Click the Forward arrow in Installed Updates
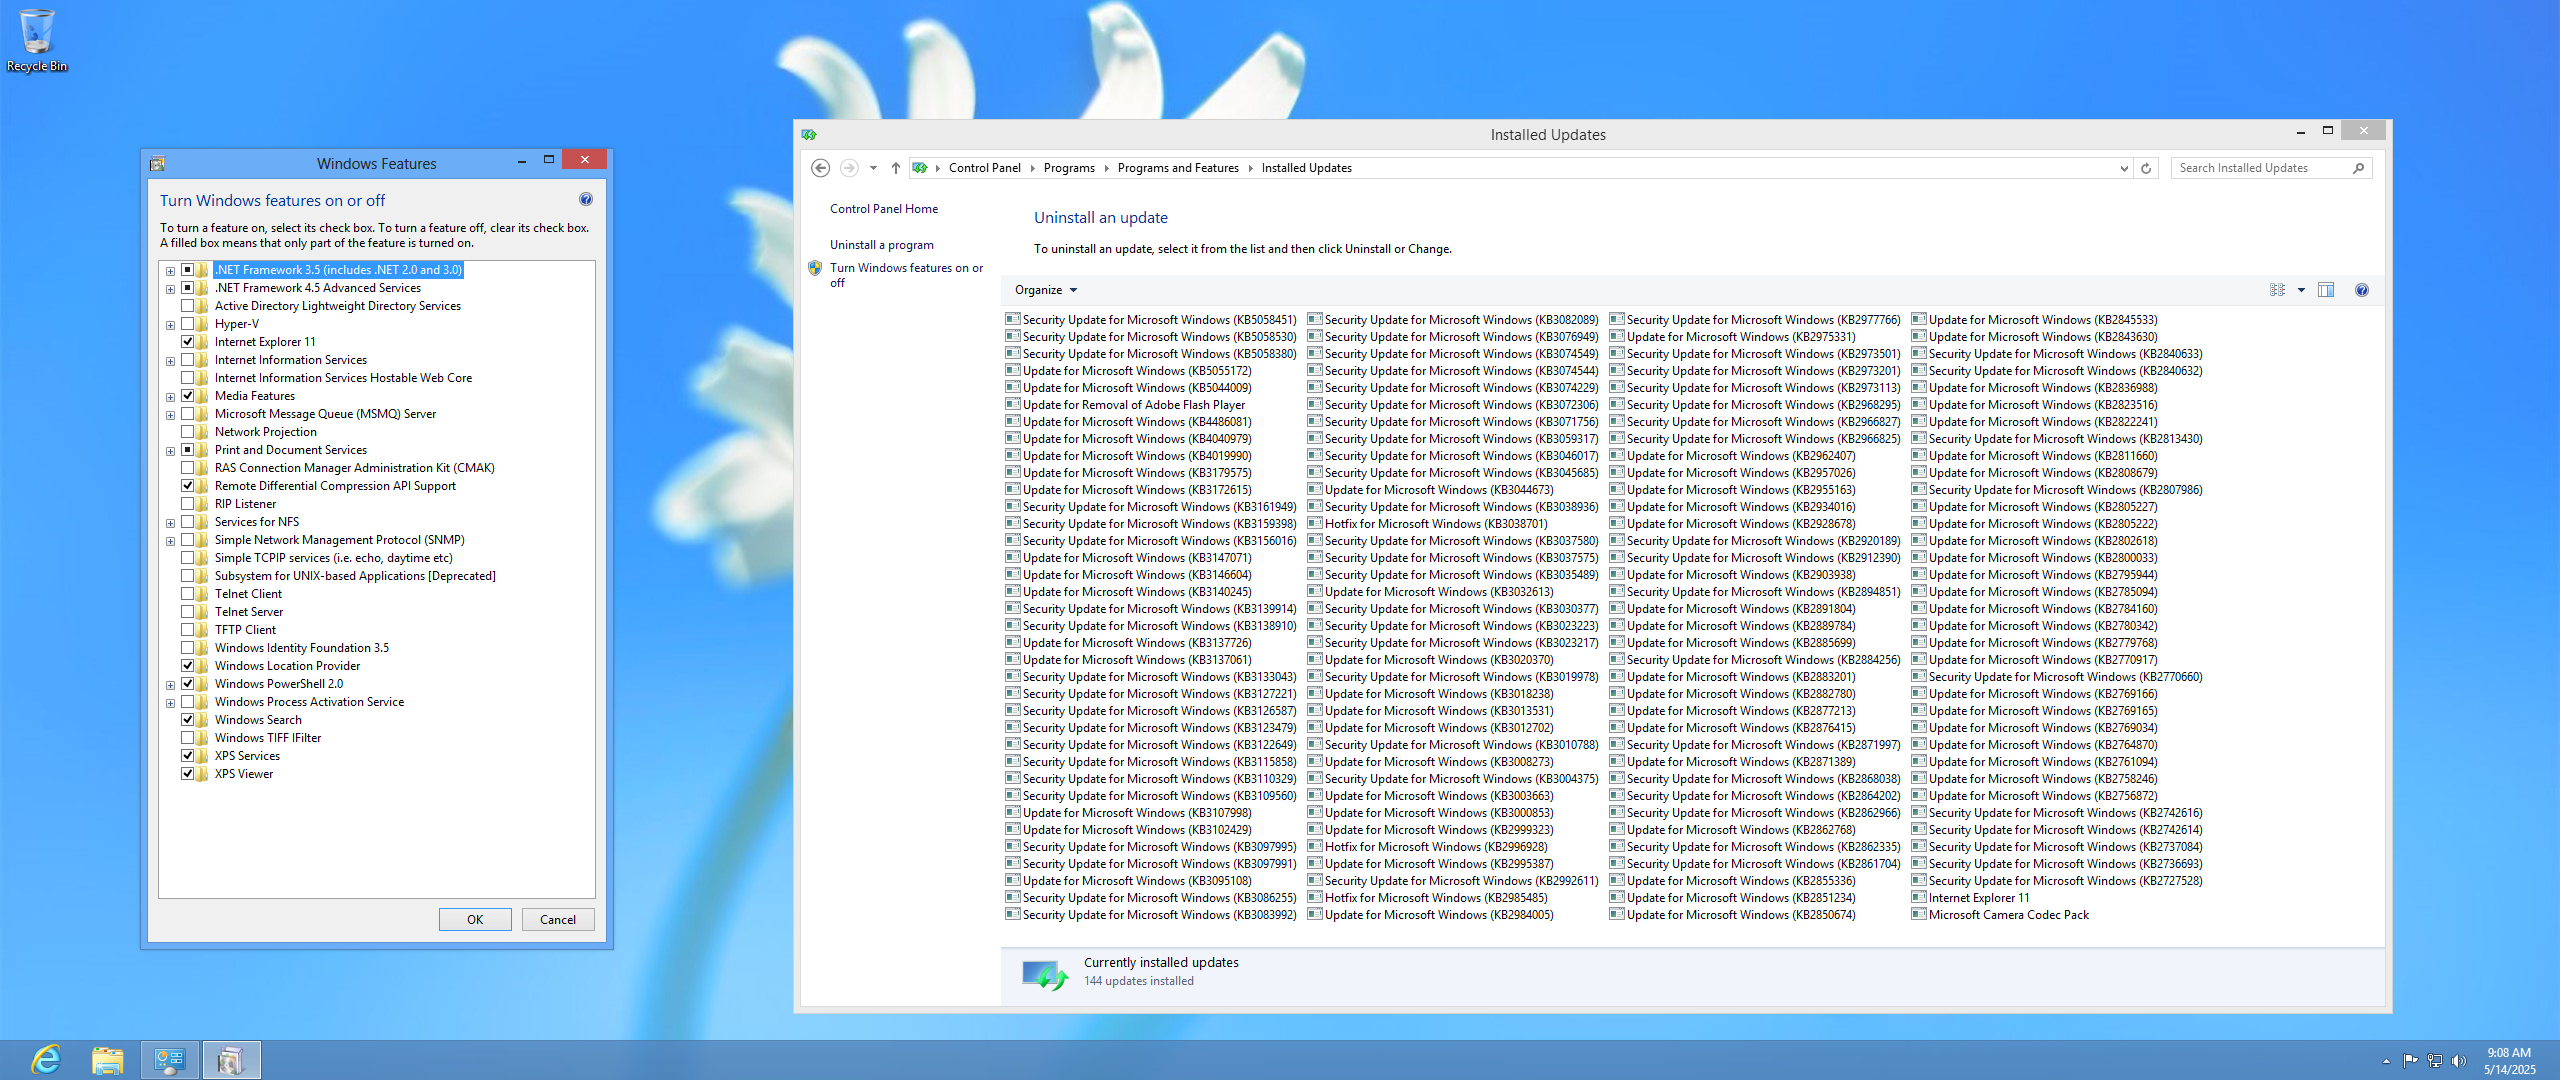The width and height of the screenshot is (2560, 1080). [849, 168]
